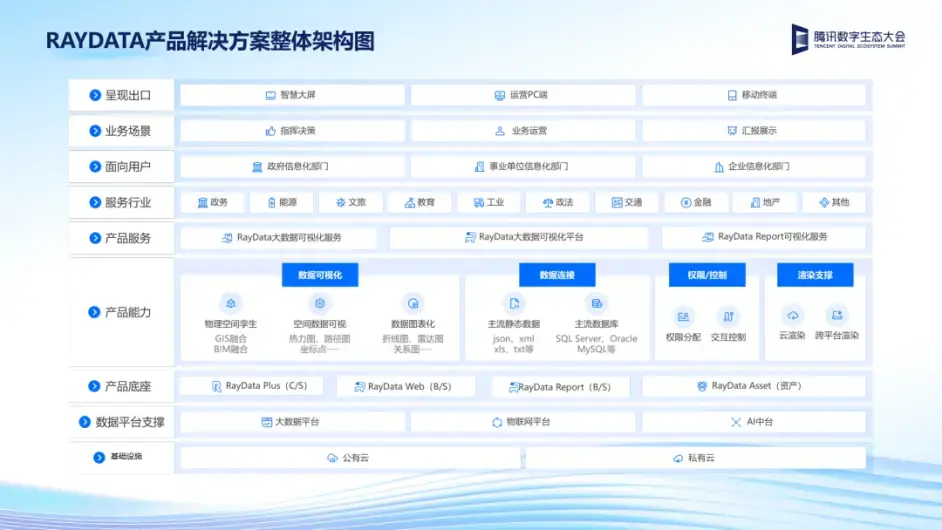Click the round icon above 物理空间孪生
The width and height of the screenshot is (942, 530).
[231, 303]
